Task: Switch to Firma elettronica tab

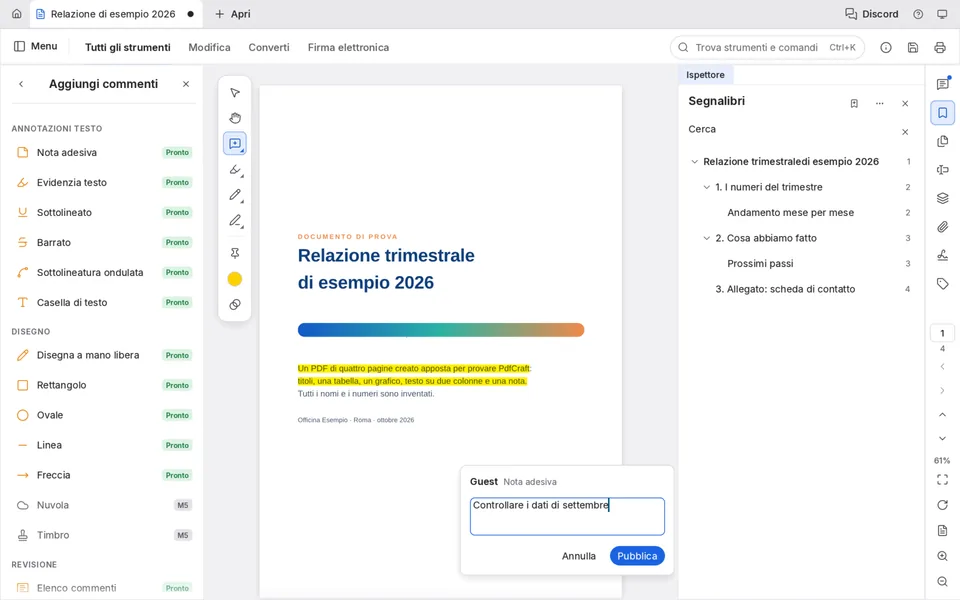Action: point(348,47)
